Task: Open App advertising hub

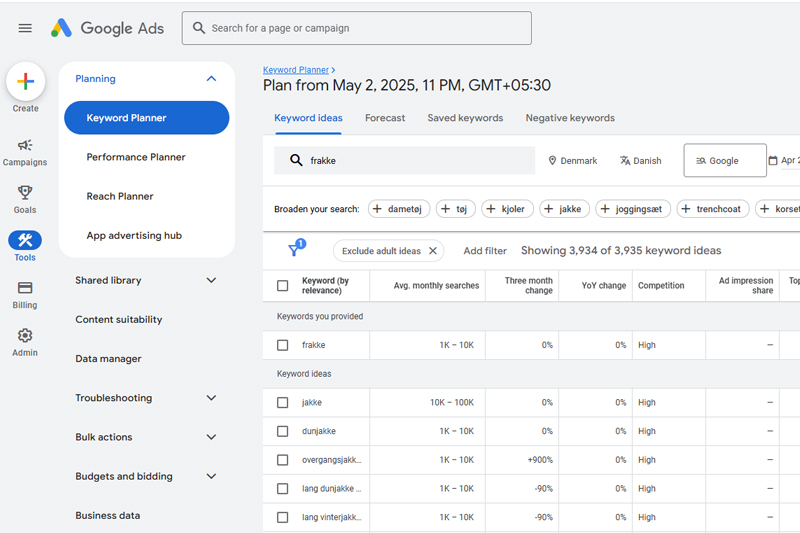Action: (x=134, y=236)
